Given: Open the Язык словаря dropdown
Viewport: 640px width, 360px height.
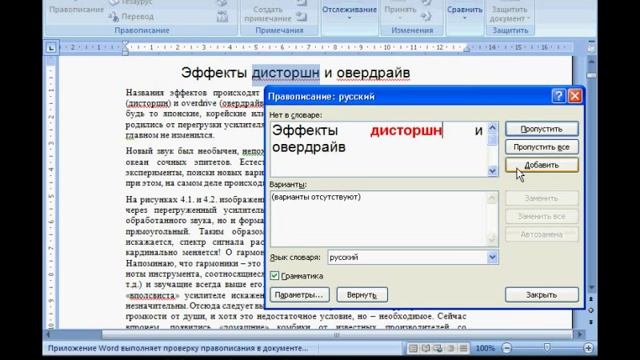Looking at the screenshot, I should coord(492,257).
